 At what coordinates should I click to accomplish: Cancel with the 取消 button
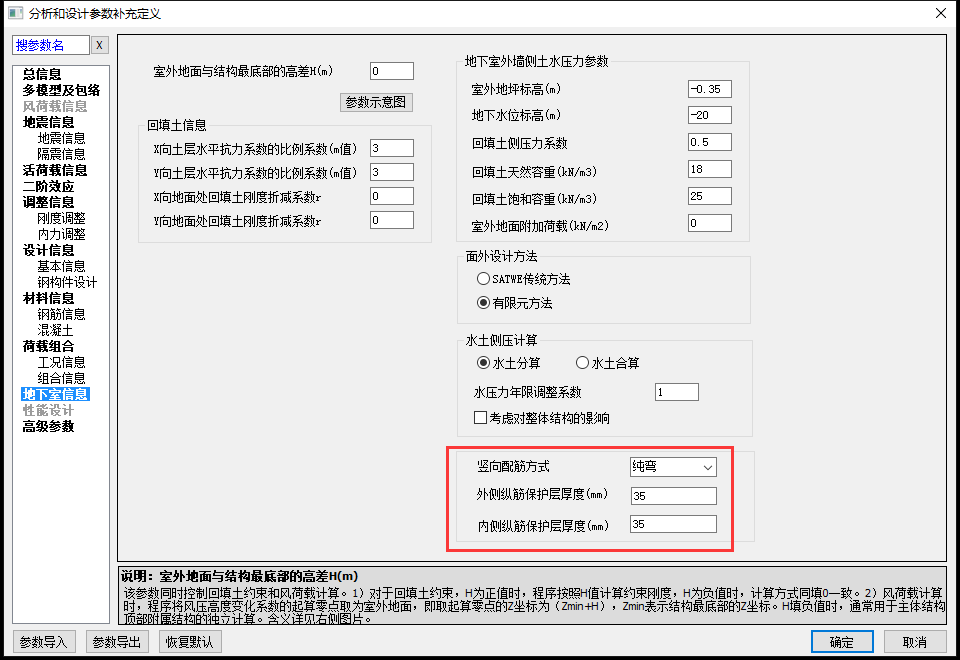[x=915, y=642]
